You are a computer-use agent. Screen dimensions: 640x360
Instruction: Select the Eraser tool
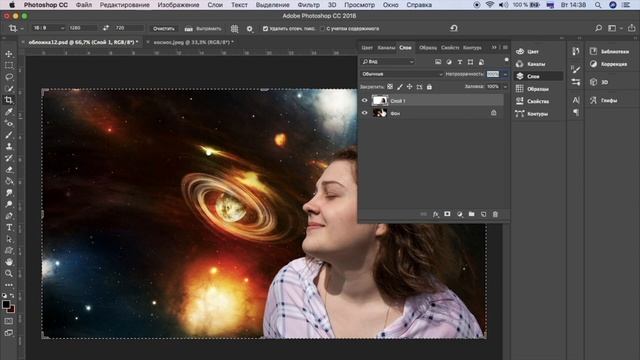tap(9, 169)
